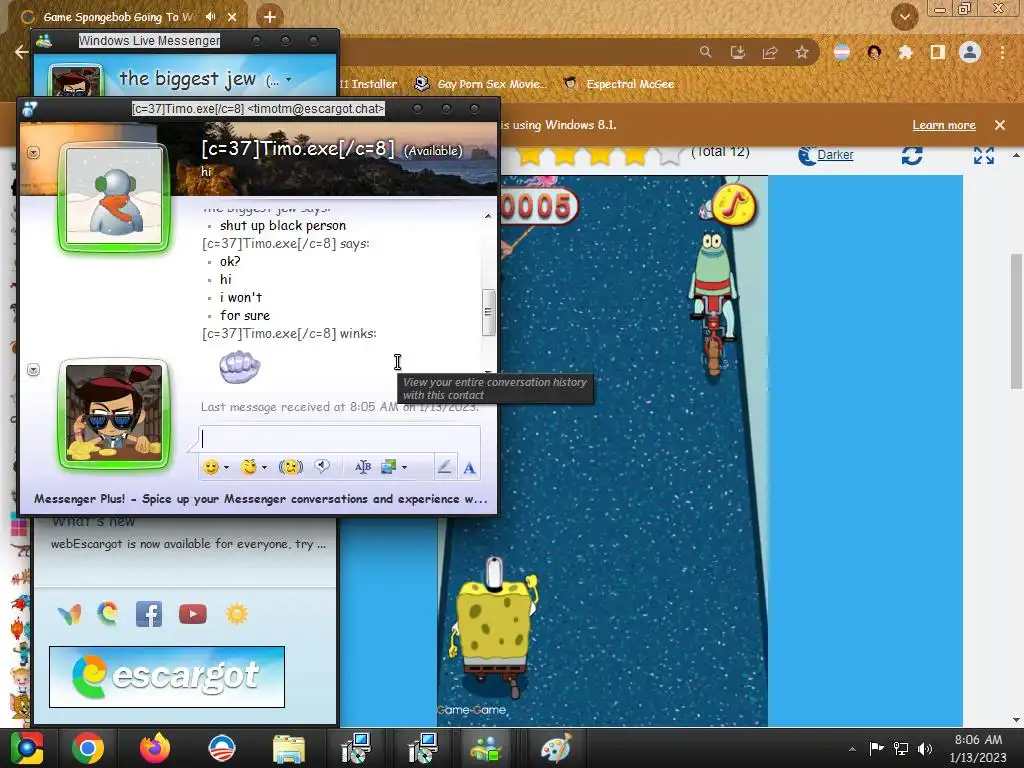Click the contact's snowman display picture

pyautogui.click(x=114, y=195)
